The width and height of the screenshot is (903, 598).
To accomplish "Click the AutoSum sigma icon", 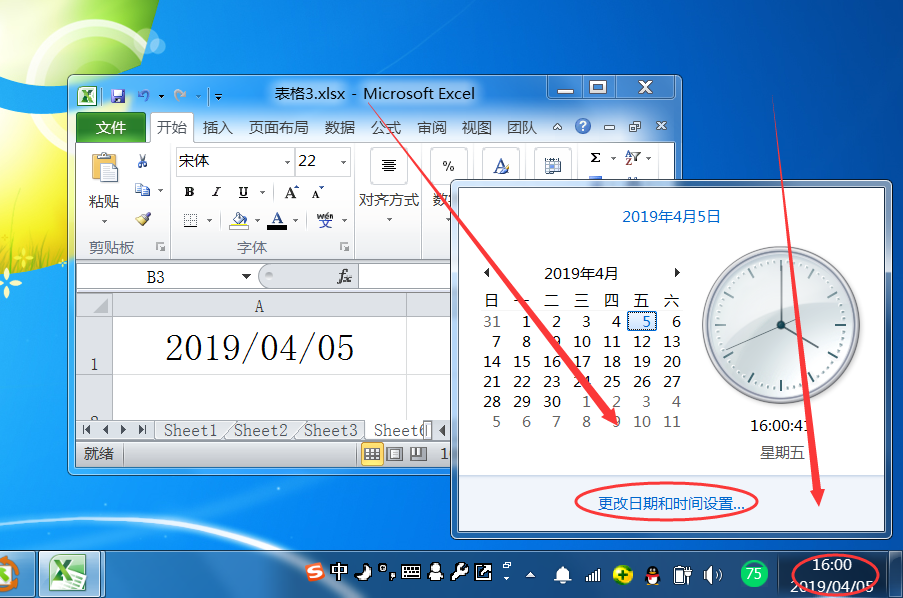I will click(595, 157).
